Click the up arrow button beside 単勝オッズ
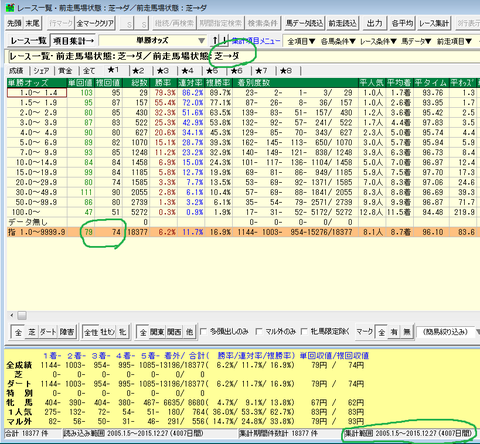Viewport: 480px width, 444px height. click(215, 41)
